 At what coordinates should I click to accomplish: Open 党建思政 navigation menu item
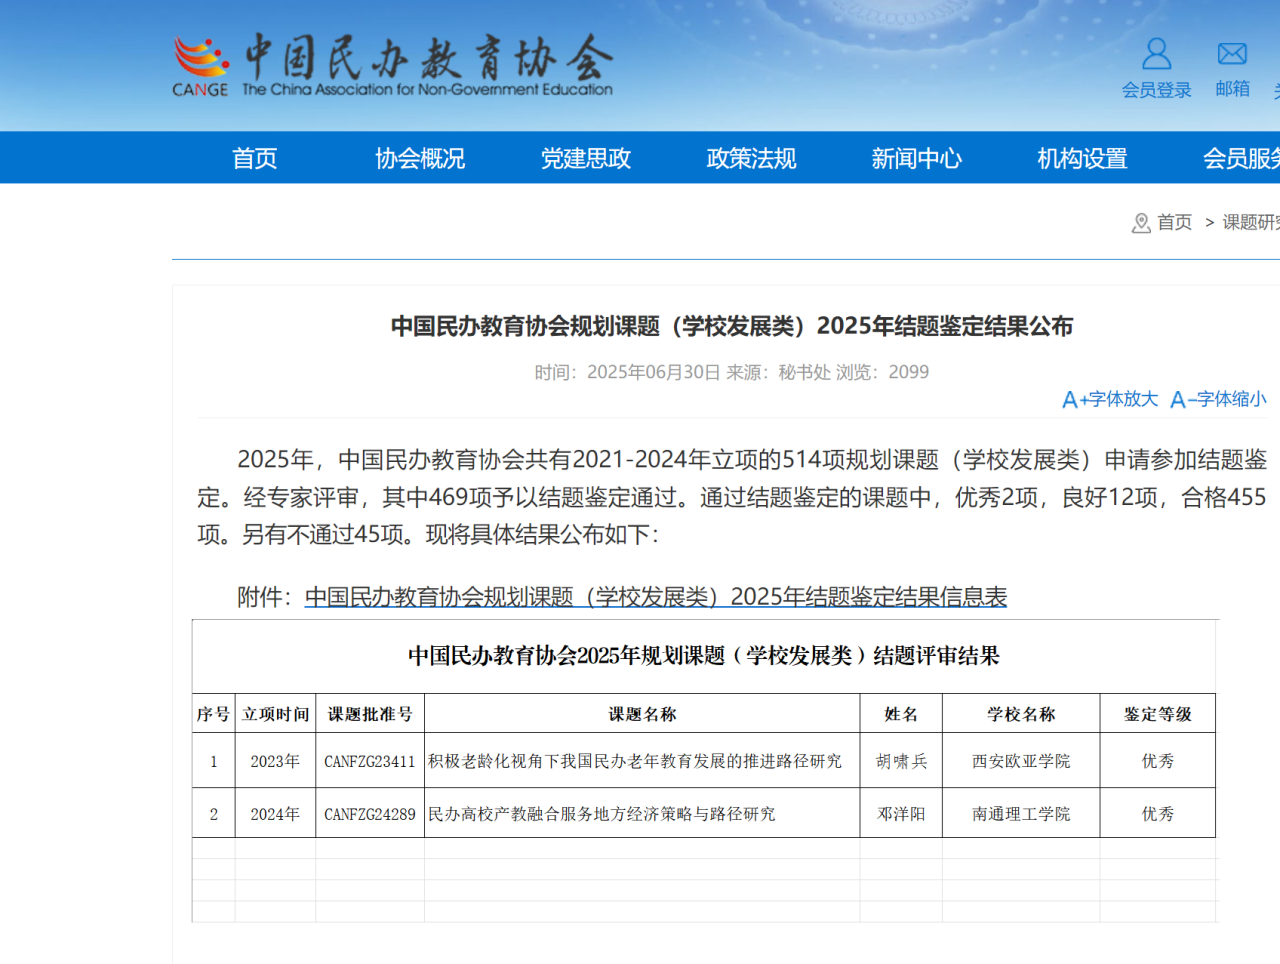pos(586,158)
